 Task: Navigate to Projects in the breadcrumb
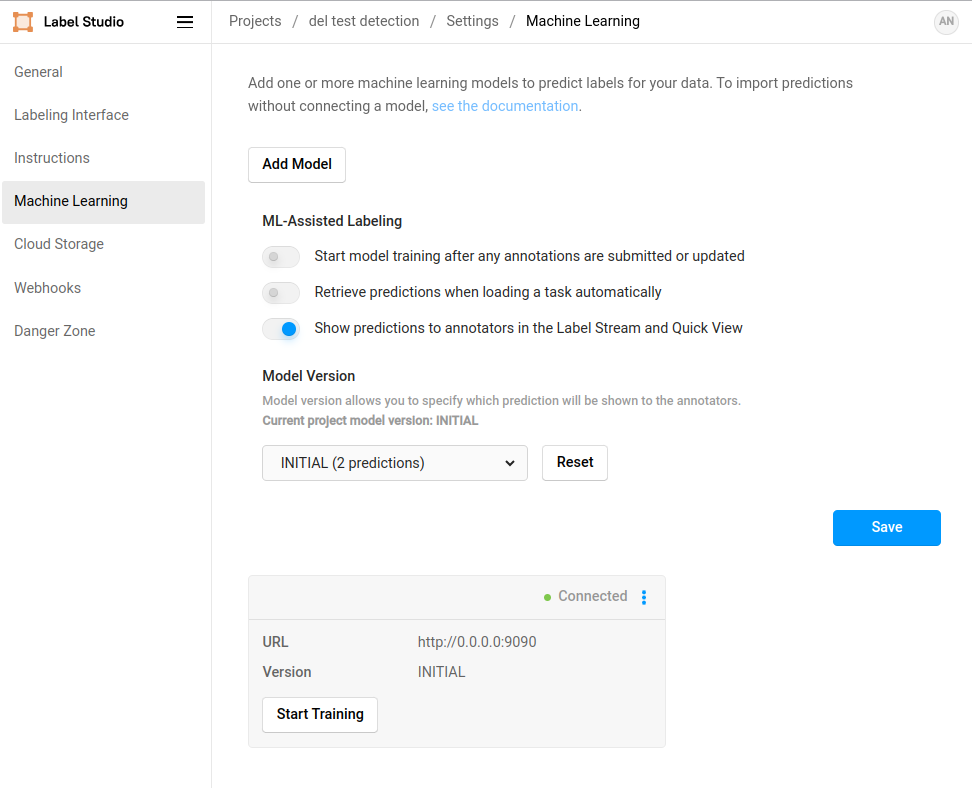[x=255, y=21]
